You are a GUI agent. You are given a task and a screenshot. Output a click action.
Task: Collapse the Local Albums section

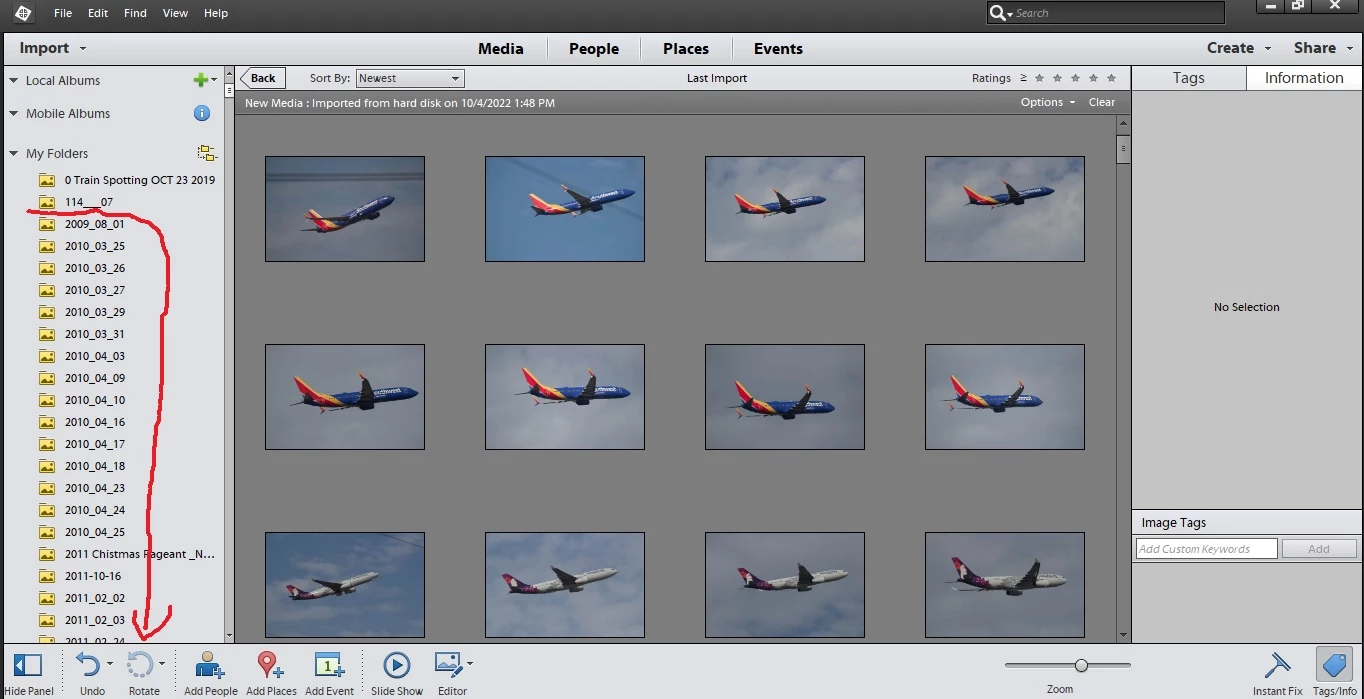pyautogui.click(x=14, y=81)
